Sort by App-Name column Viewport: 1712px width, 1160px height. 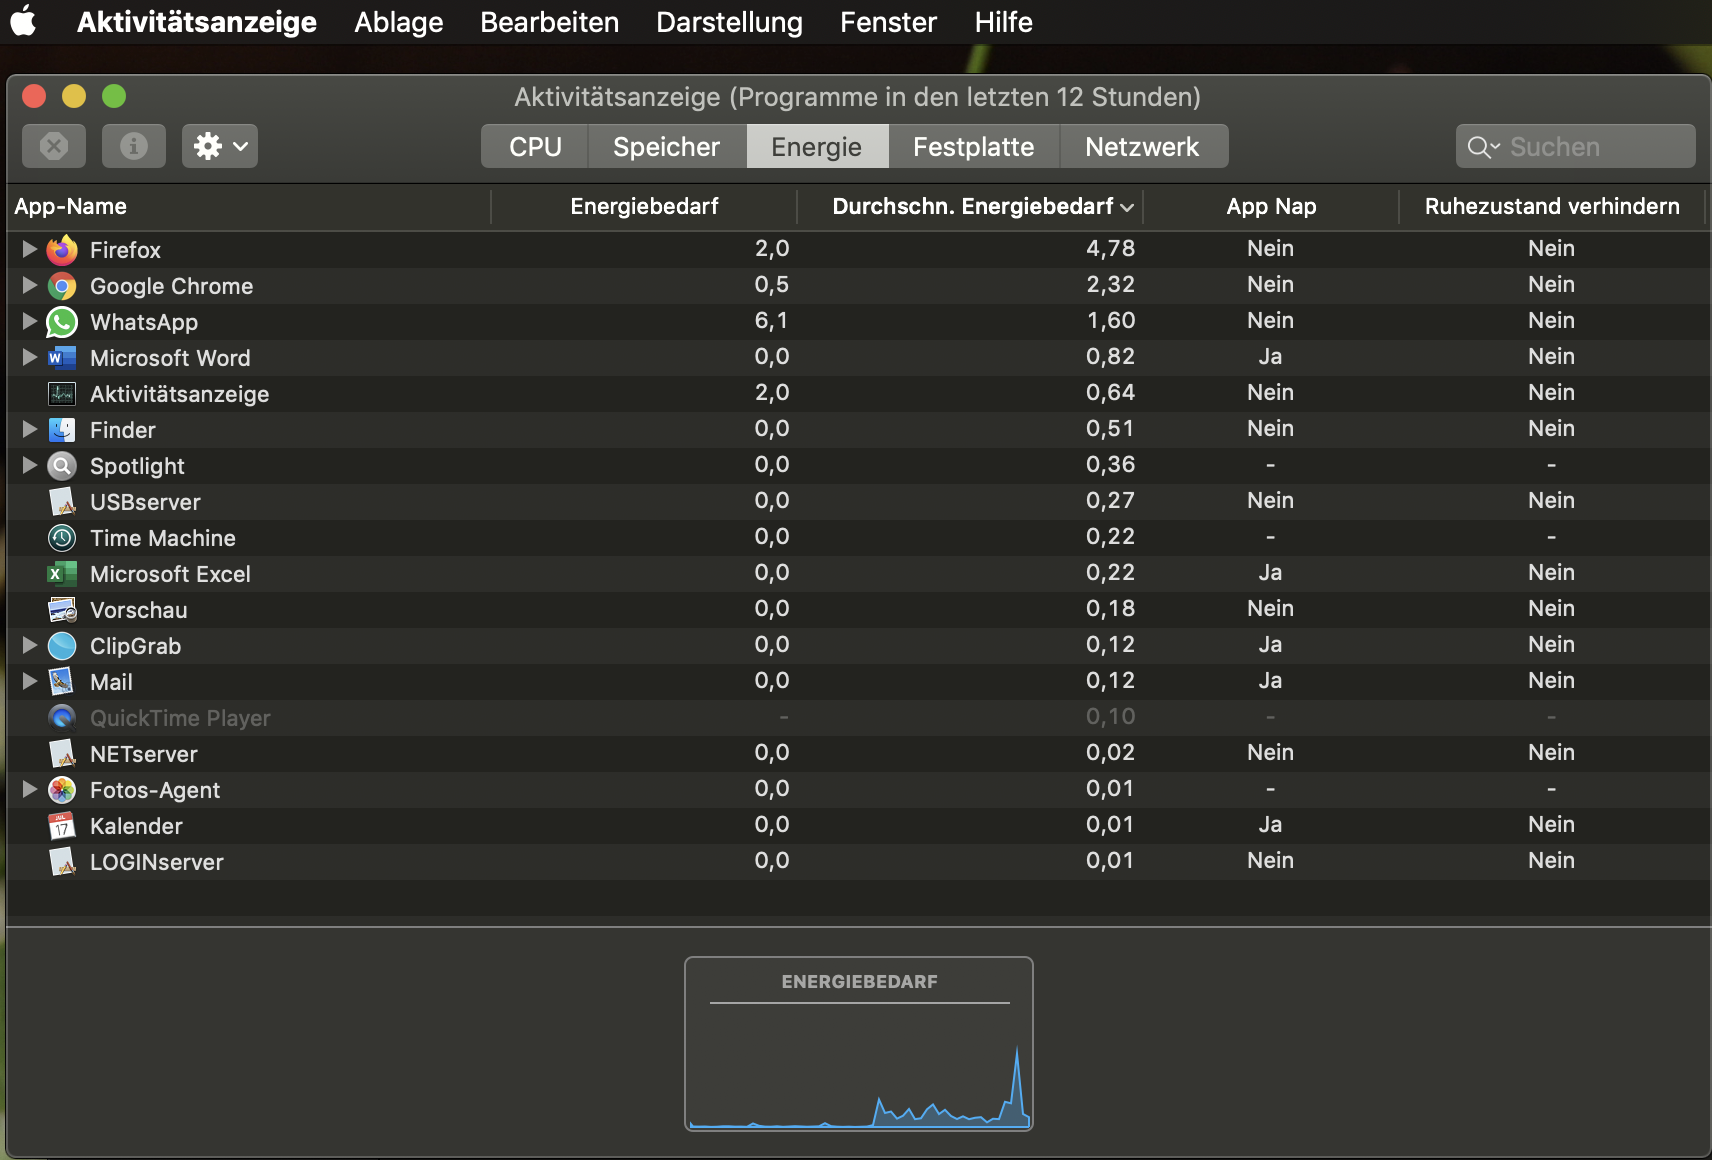pos(249,206)
